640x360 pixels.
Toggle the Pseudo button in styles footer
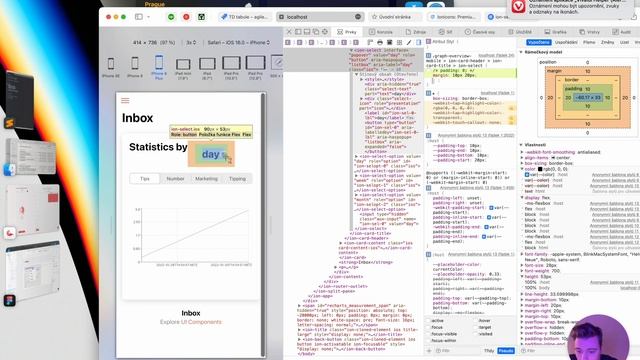(x=506, y=351)
